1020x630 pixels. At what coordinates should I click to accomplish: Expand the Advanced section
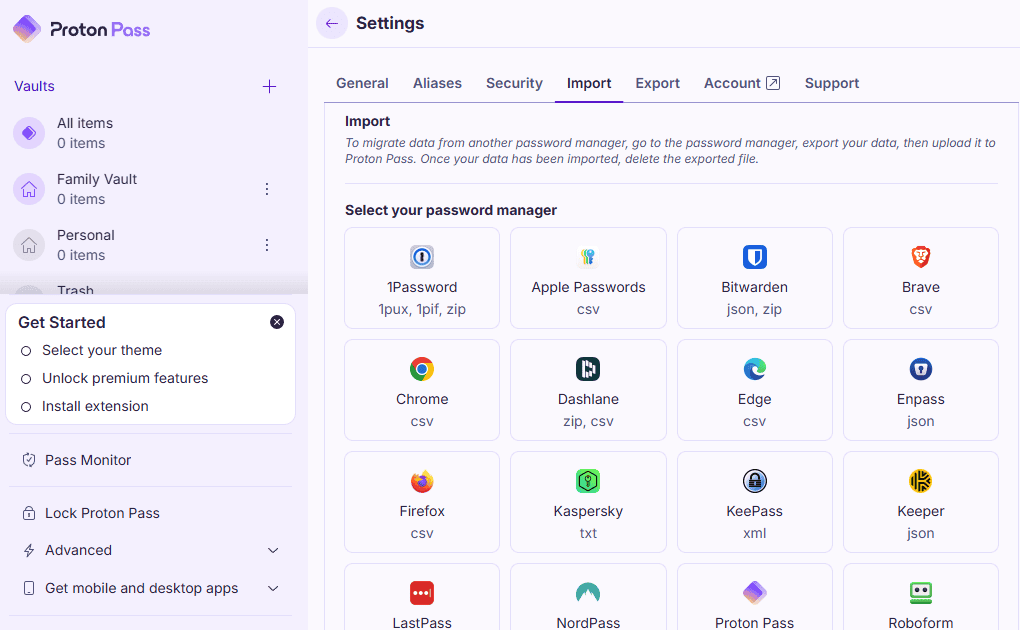click(273, 550)
